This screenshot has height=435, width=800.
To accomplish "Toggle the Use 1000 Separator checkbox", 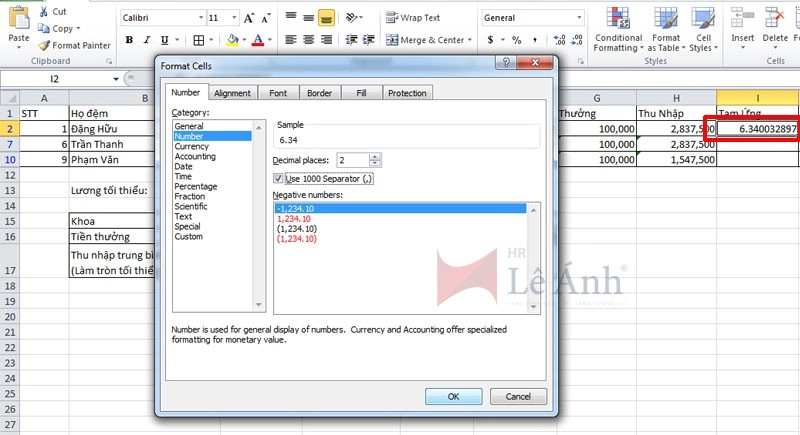I will [278, 178].
